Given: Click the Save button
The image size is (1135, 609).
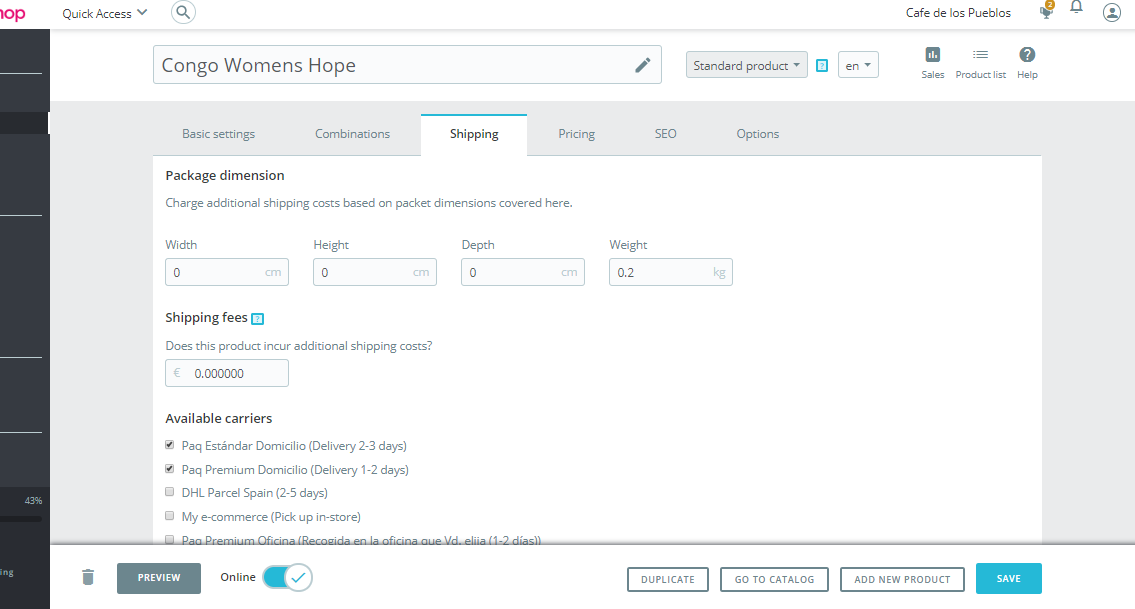Looking at the screenshot, I should coord(1008,579).
